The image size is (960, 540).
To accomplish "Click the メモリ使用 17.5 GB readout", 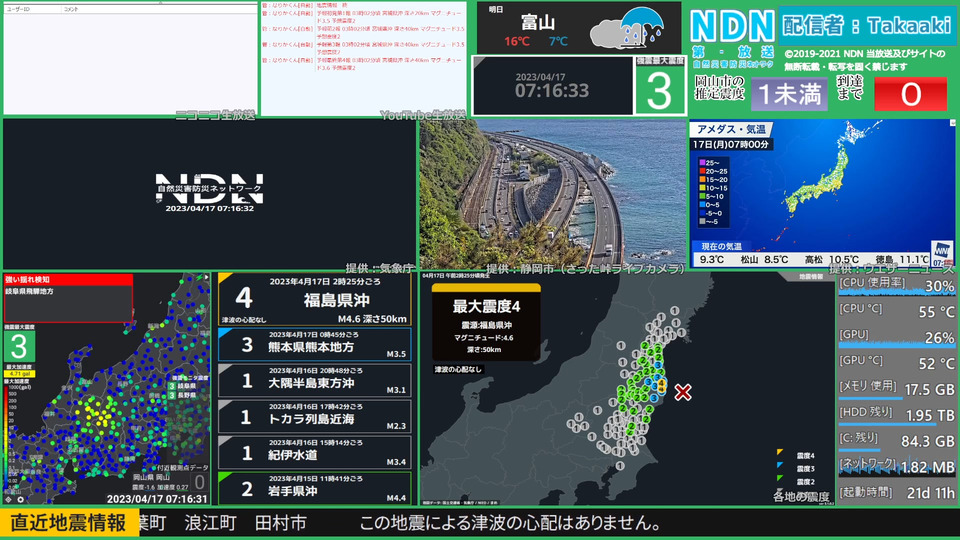I will click(x=896, y=389).
